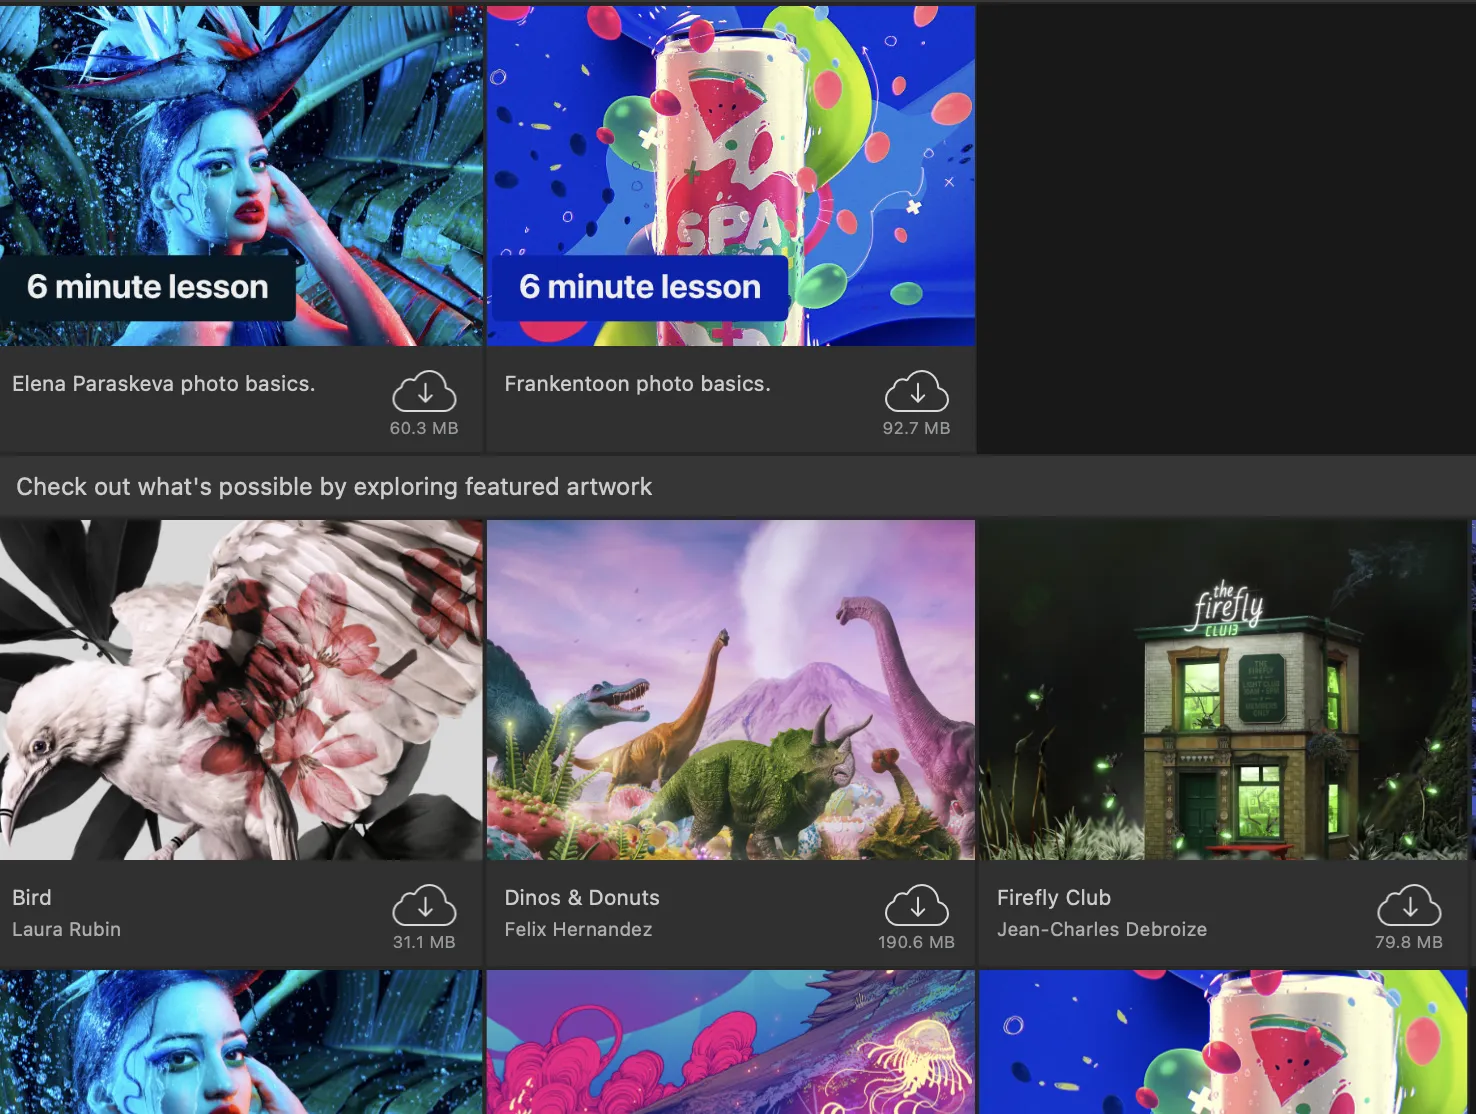The height and width of the screenshot is (1114, 1476).
Task: Click the Dinos & Donuts title text
Action: point(582,898)
